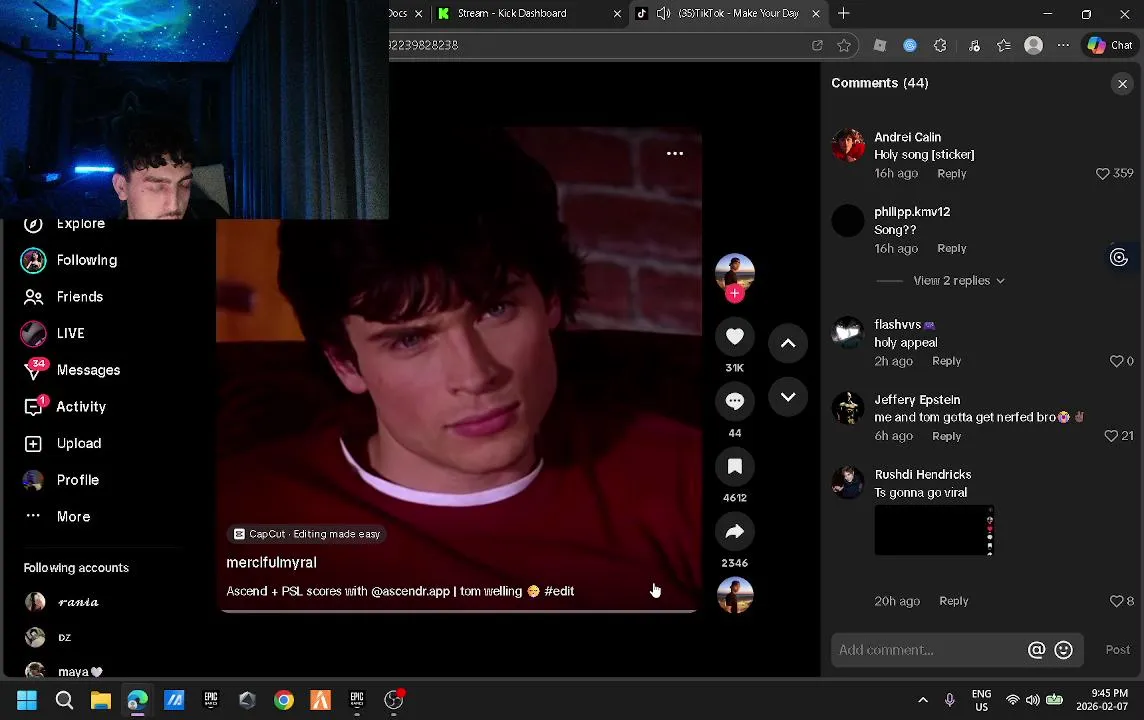Screen dimensions: 1144x720
Task: Like Rushdi Hendricks's comment
Action: pyautogui.click(x=1116, y=601)
